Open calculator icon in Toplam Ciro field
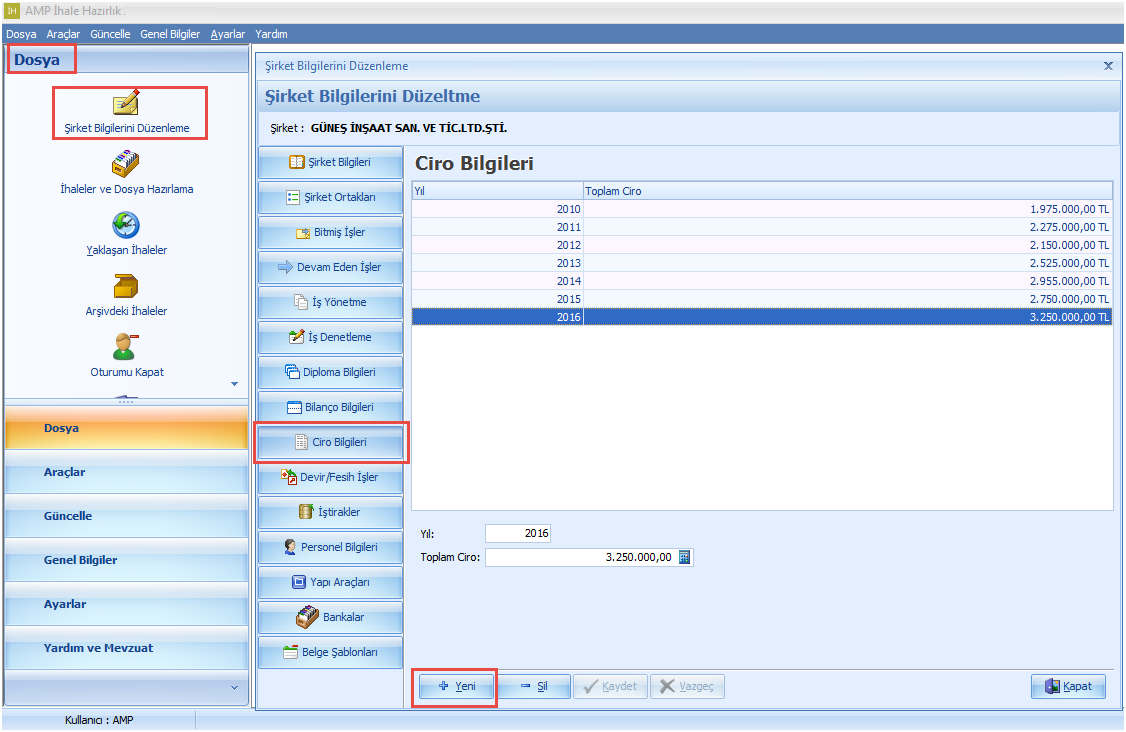This screenshot has width=1126, height=732. tap(685, 558)
